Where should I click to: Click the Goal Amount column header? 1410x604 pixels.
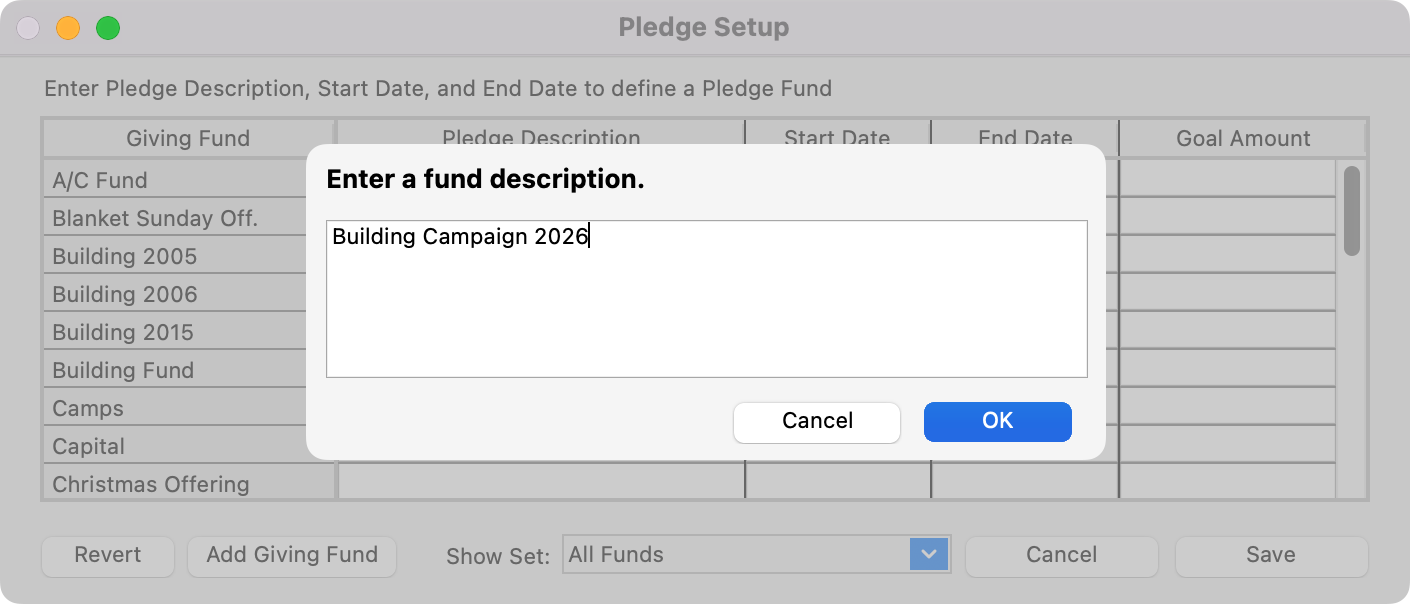tap(1241, 138)
